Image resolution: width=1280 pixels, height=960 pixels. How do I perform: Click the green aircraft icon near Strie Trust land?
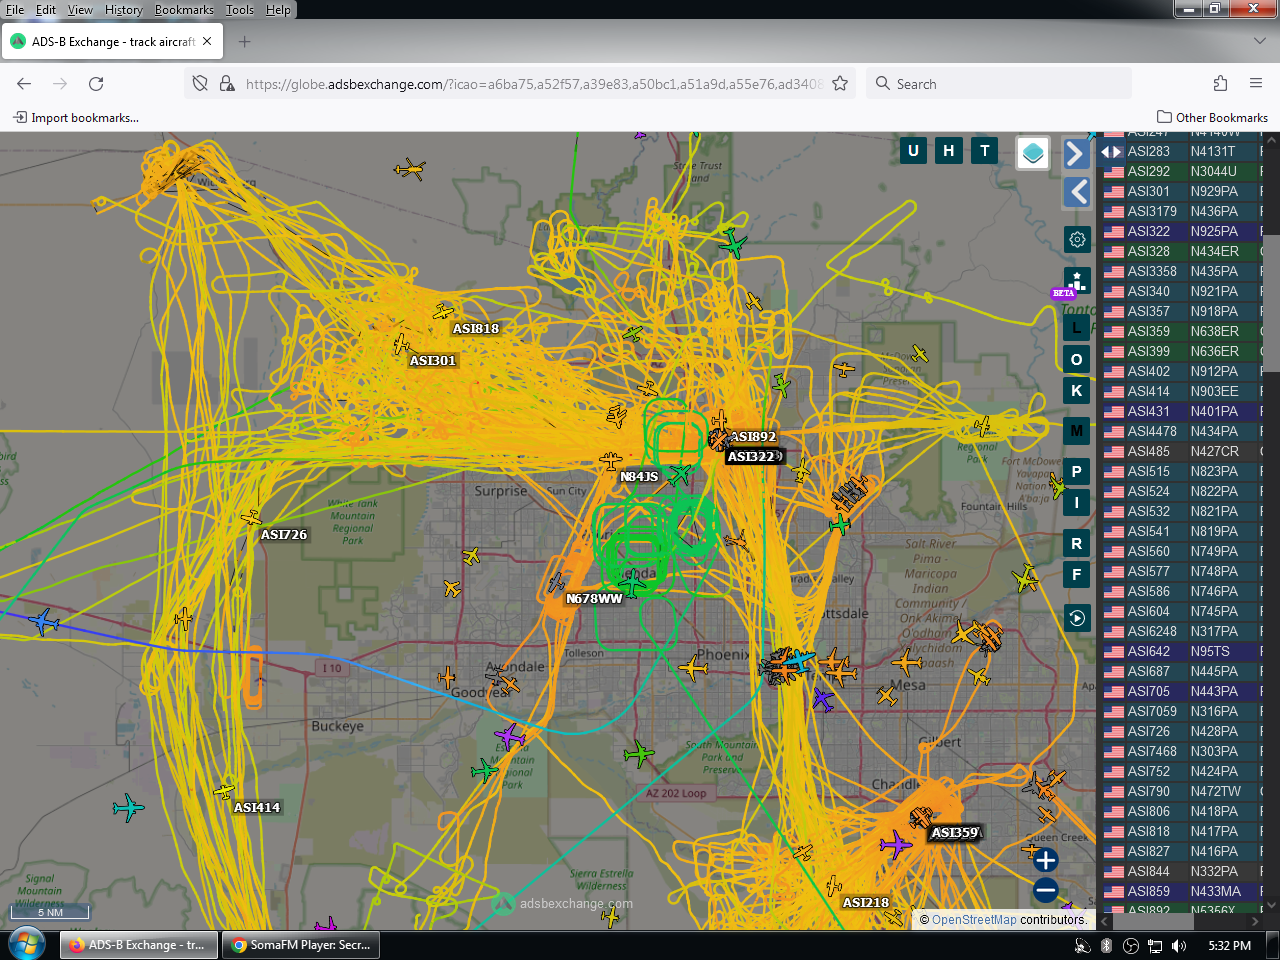pos(733,243)
